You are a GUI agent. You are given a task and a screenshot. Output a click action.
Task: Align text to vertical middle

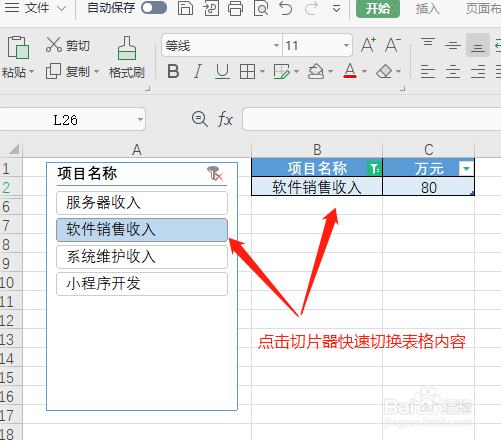(x=453, y=45)
